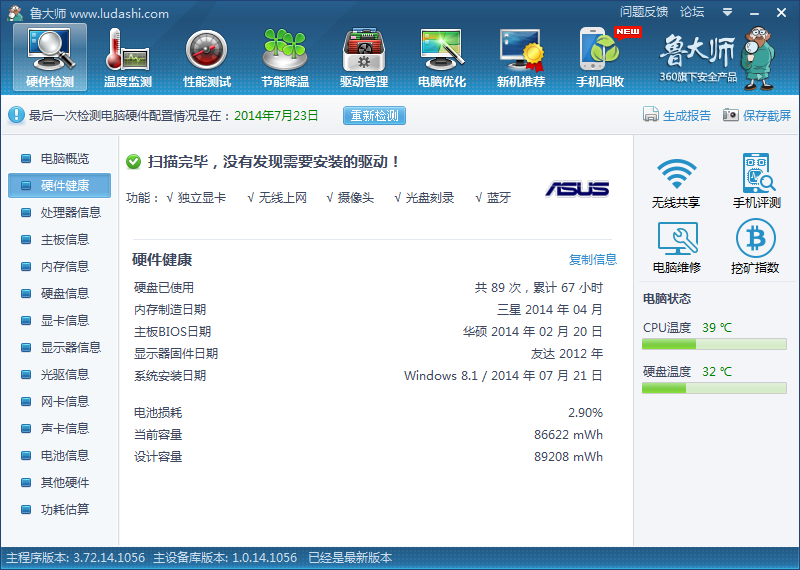The height and width of the screenshot is (570, 800).
Task: Open 电脑维修 computer repair
Action: (x=677, y=247)
